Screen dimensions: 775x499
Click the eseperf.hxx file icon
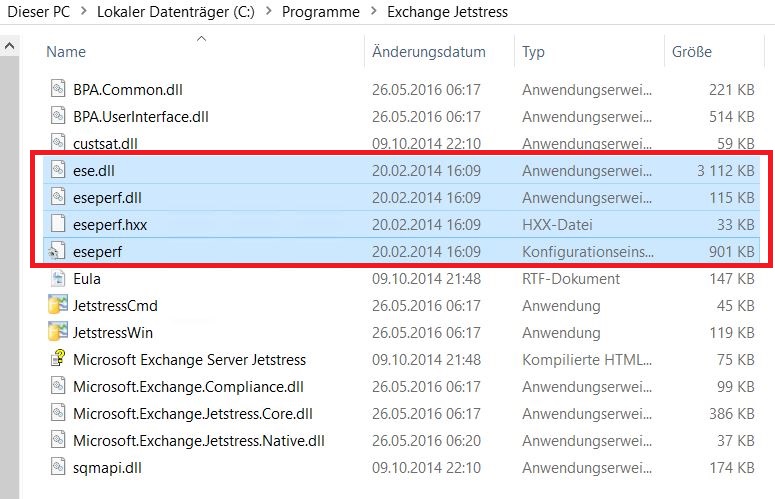[x=57, y=224]
